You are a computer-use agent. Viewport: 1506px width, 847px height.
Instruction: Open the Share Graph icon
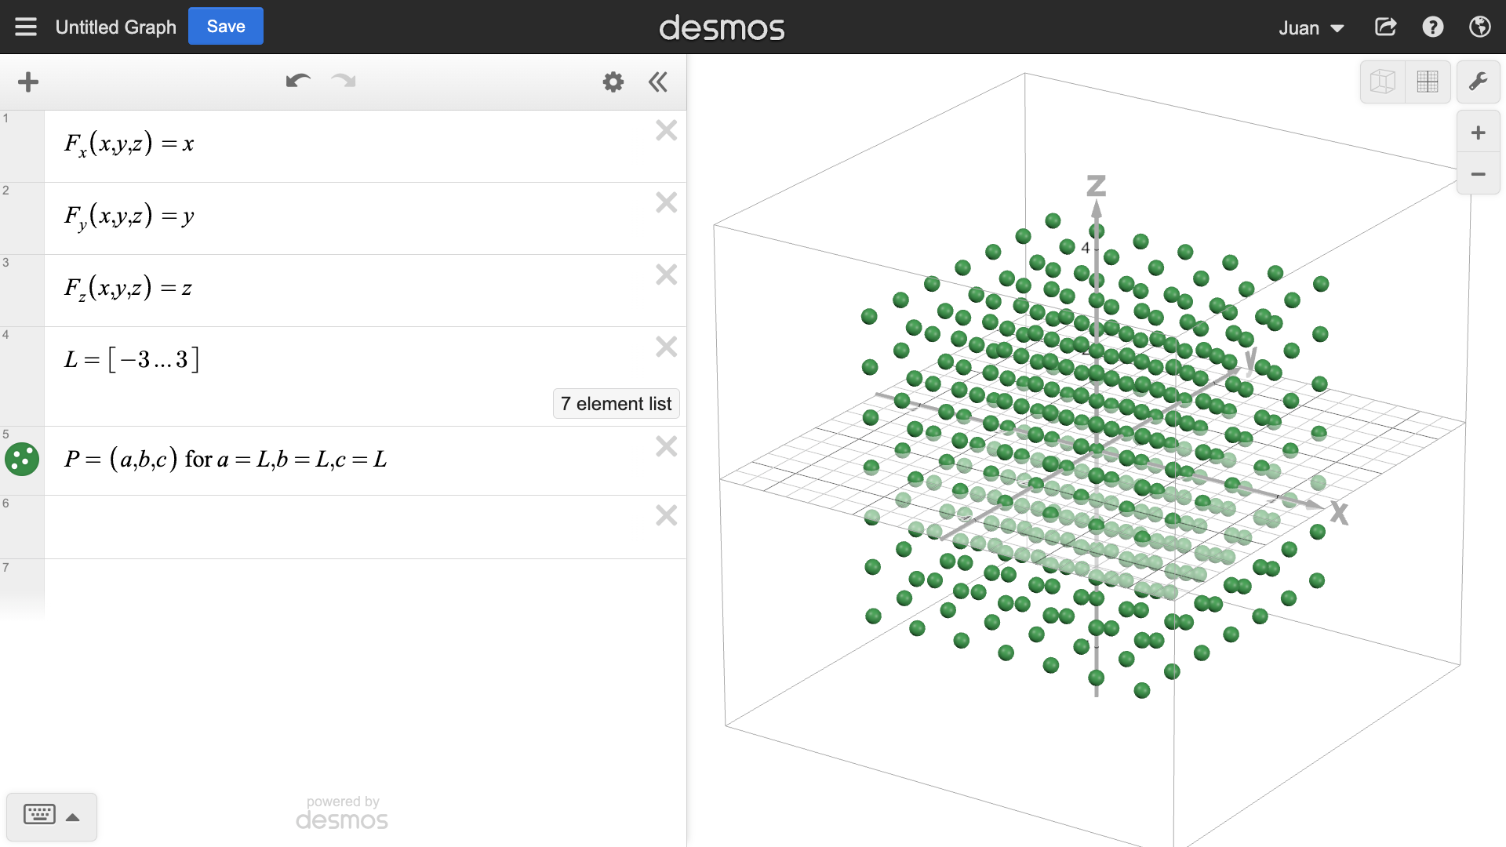click(x=1385, y=27)
